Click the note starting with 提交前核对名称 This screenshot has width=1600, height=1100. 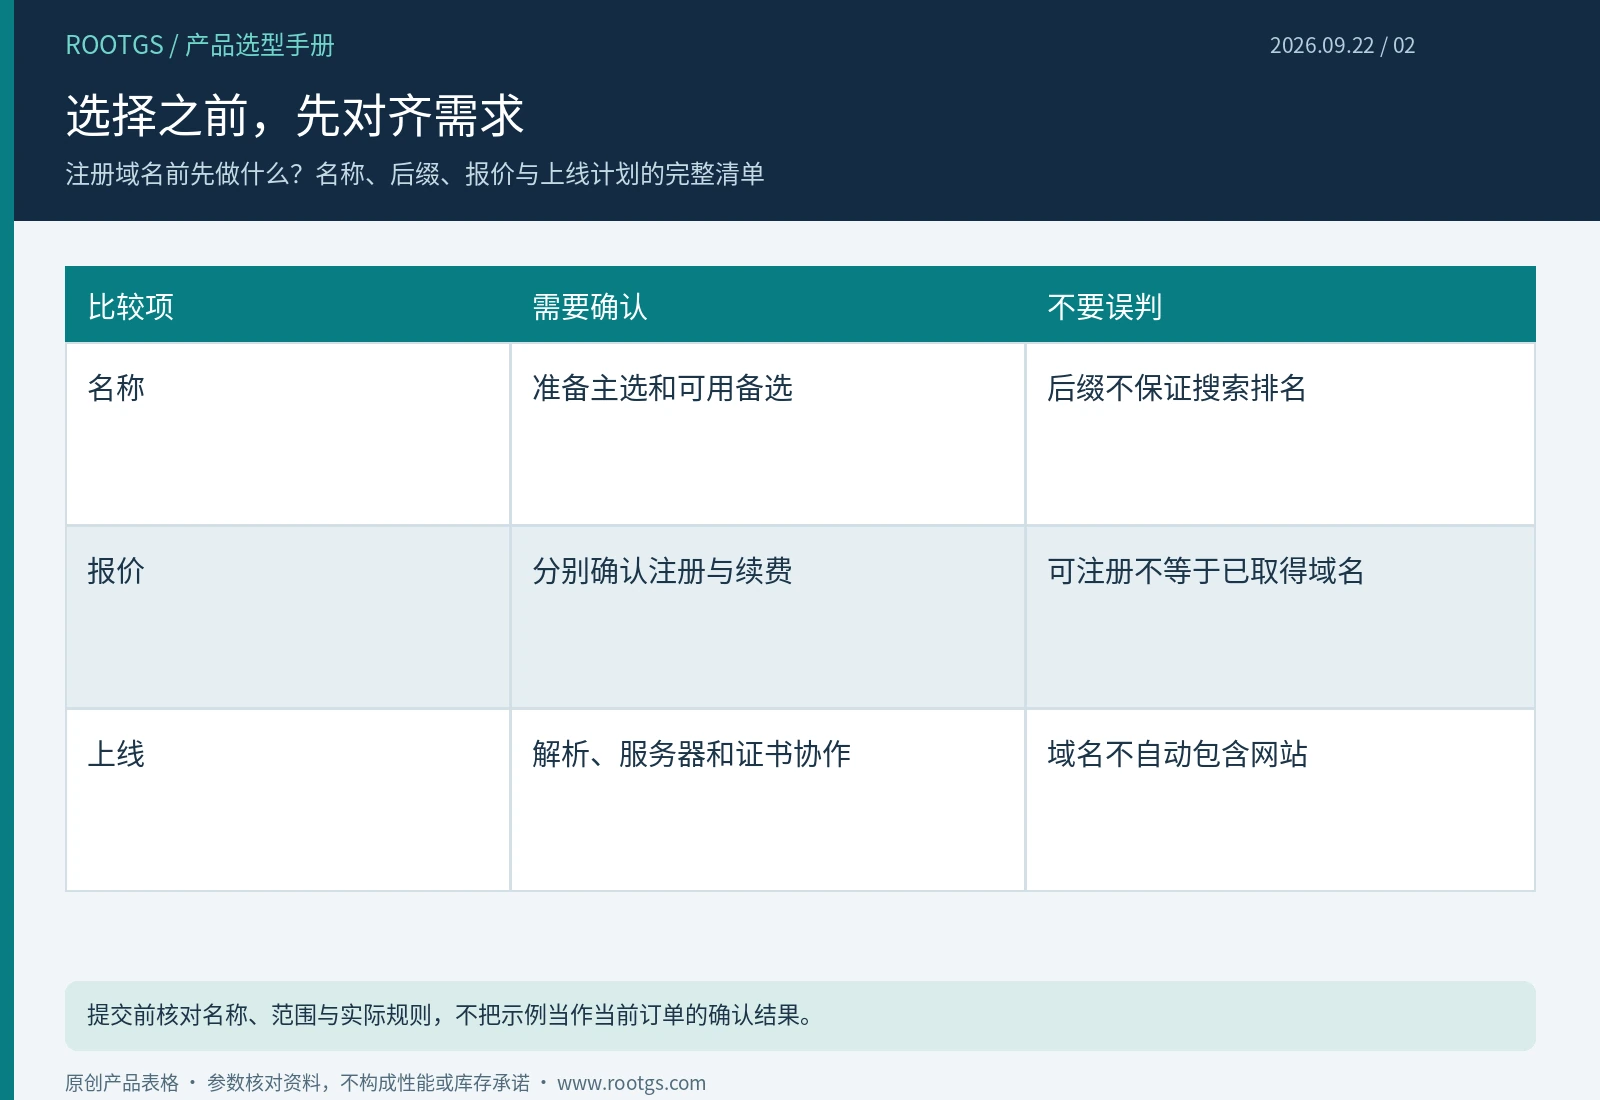(800, 1016)
